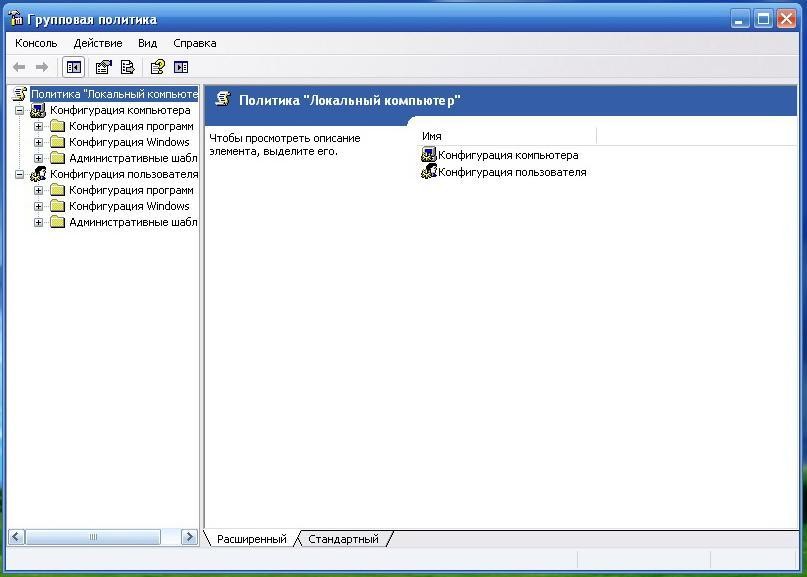Click the scroll icon in the right header

(x=223, y=99)
